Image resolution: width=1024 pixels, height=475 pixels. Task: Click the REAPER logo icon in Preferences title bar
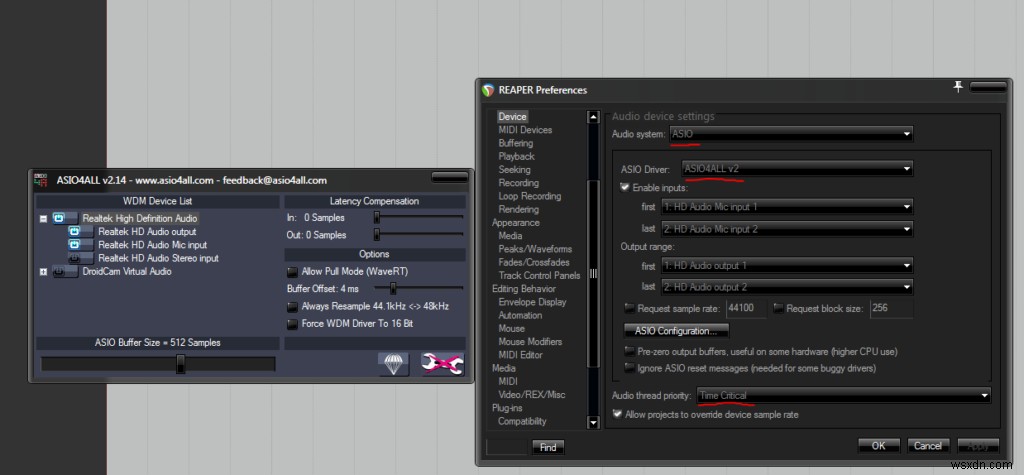coord(488,90)
